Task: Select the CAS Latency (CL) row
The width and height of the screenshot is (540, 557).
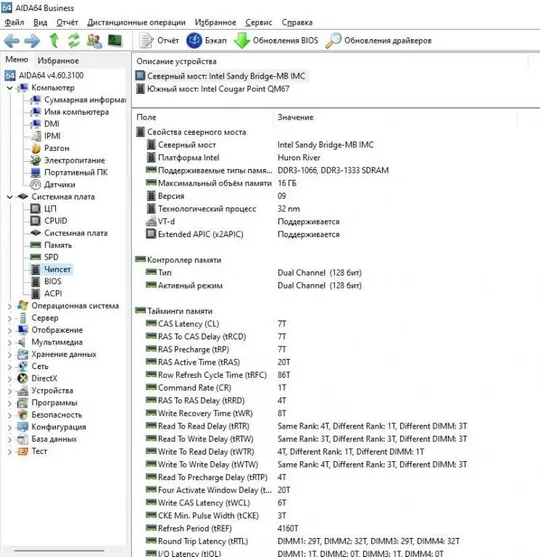Action: pos(216,324)
